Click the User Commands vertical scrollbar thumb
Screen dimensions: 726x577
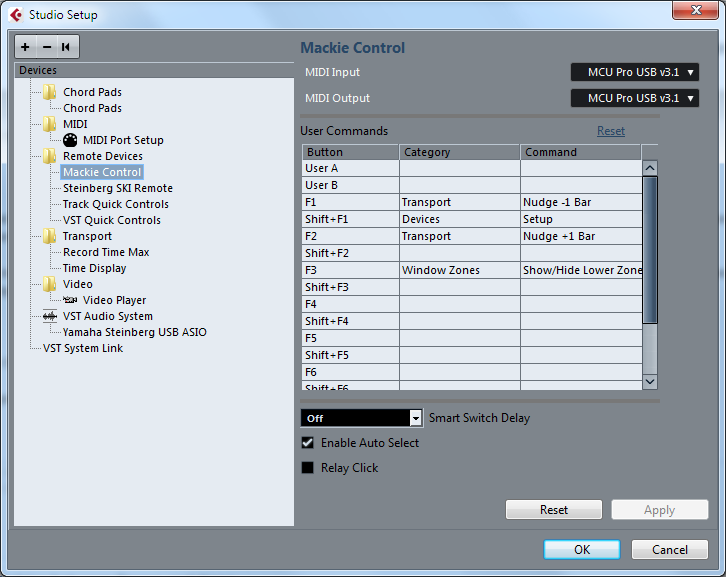[x=650, y=250]
